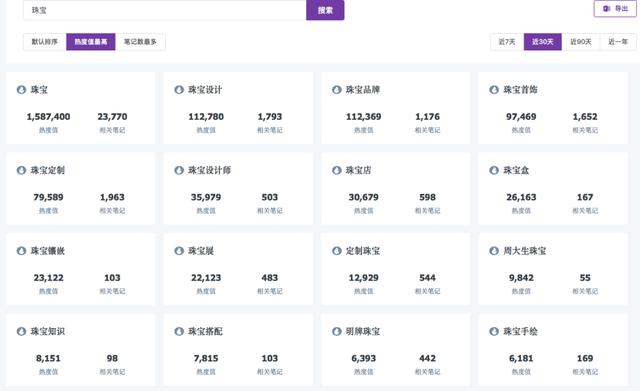Click the icon beside 珠宝首饰 keyword
The width and height of the screenshot is (640, 391).
tap(494, 90)
